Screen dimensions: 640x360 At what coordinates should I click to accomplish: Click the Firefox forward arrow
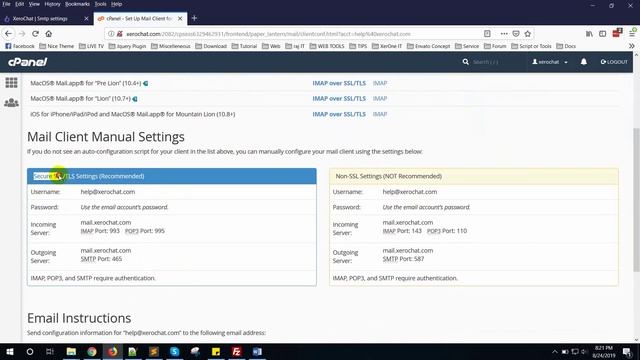[x=22, y=33]
